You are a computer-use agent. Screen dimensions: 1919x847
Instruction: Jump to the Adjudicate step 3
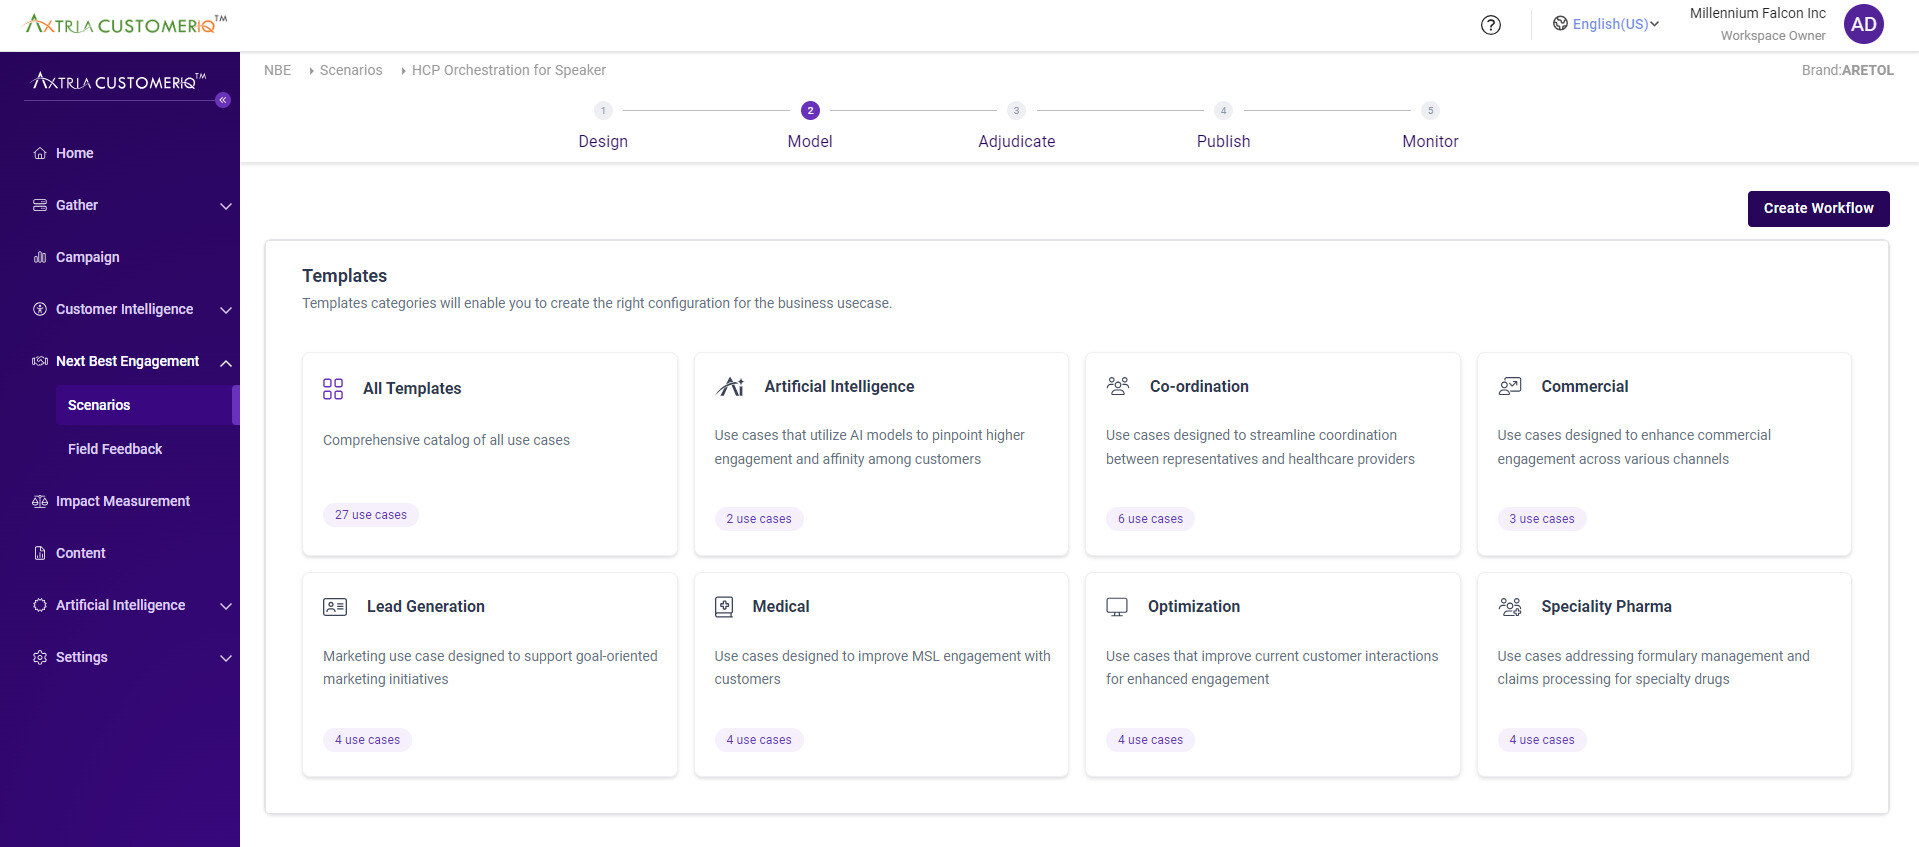pos(1016,111)
